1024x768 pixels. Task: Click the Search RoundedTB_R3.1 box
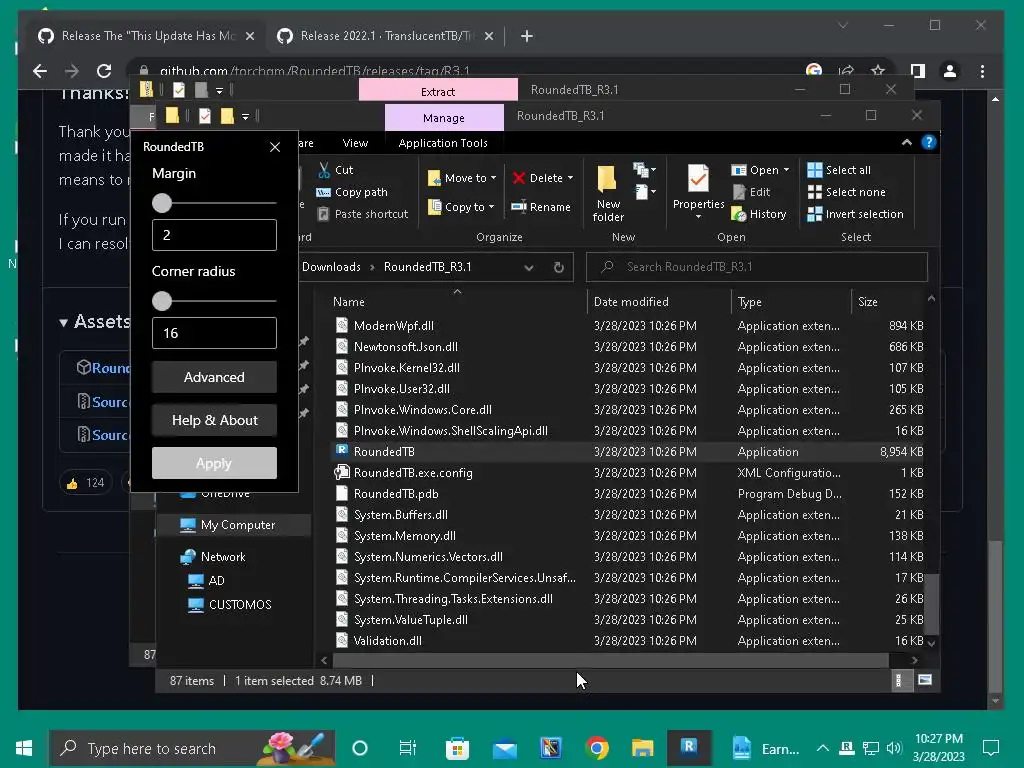tap(757, 267)
